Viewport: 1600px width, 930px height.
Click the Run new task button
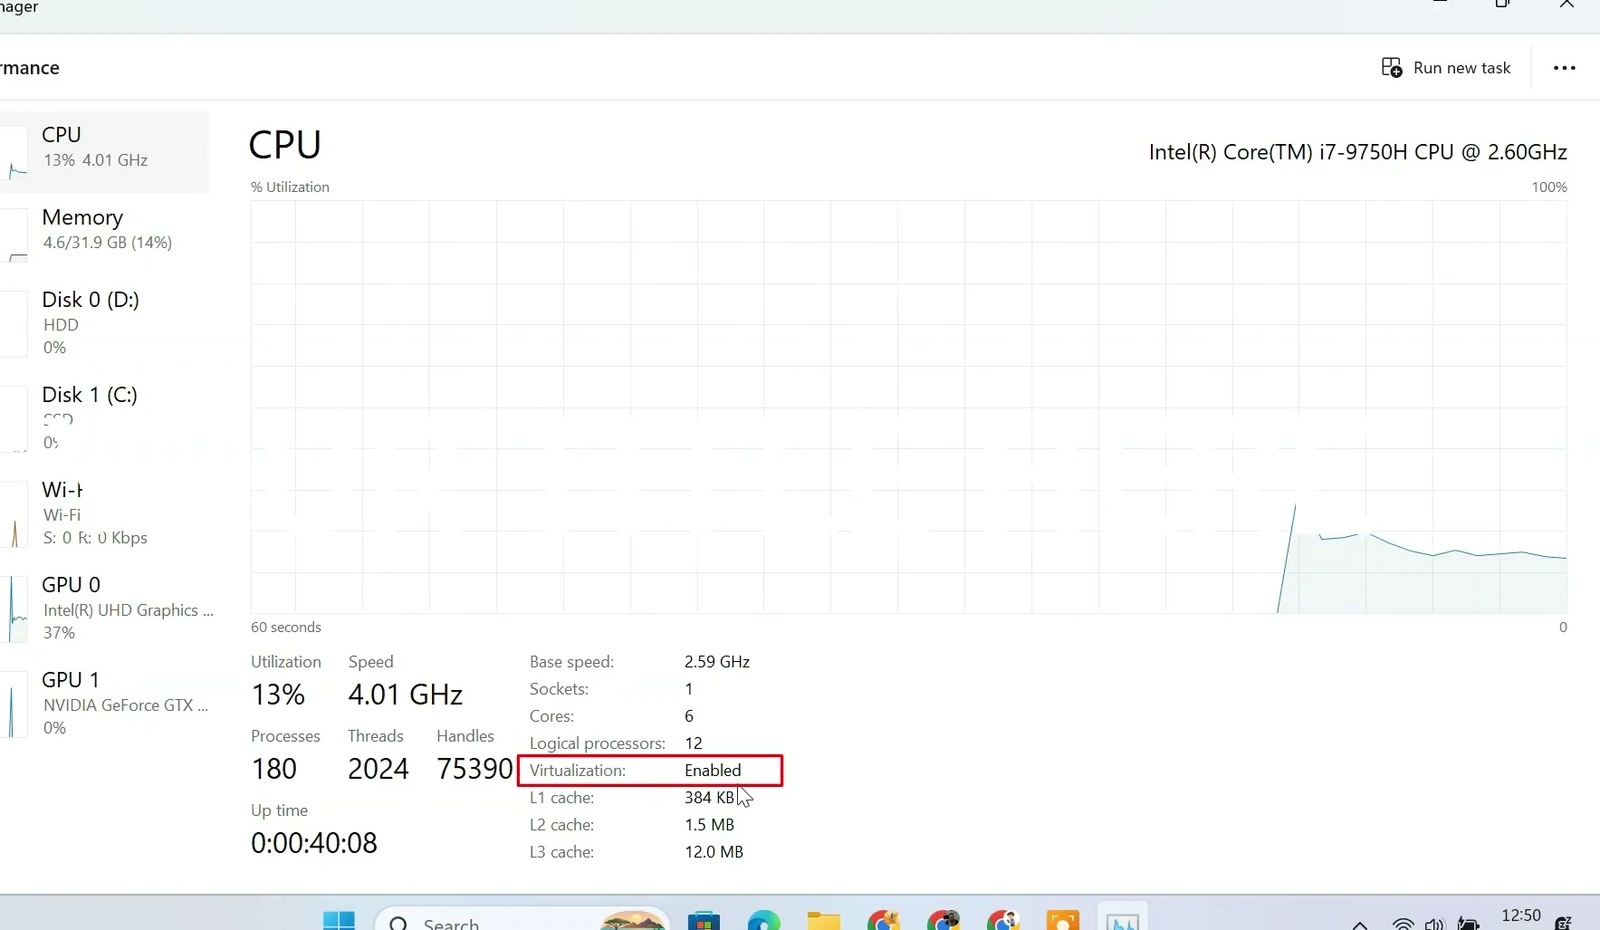[1446, 68]
